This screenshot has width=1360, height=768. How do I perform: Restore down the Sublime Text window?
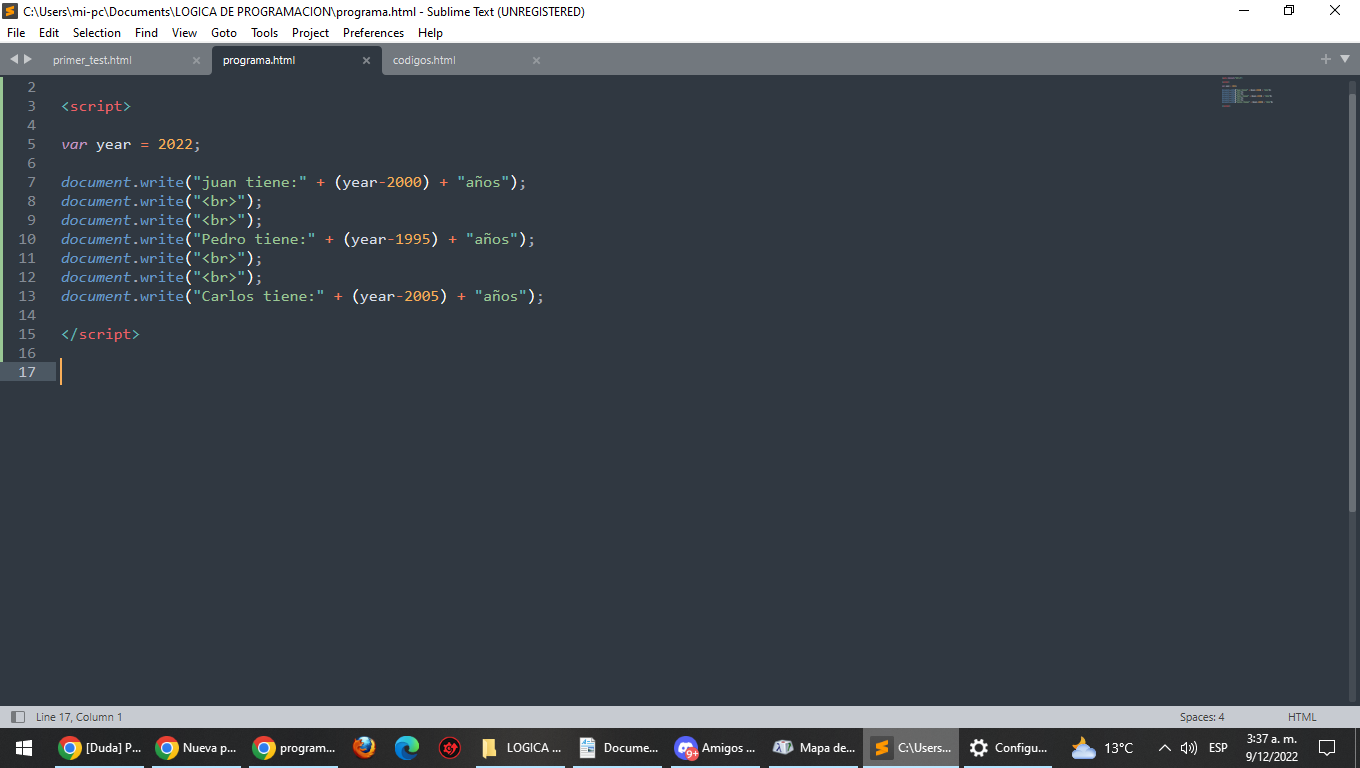(1289, 11)
